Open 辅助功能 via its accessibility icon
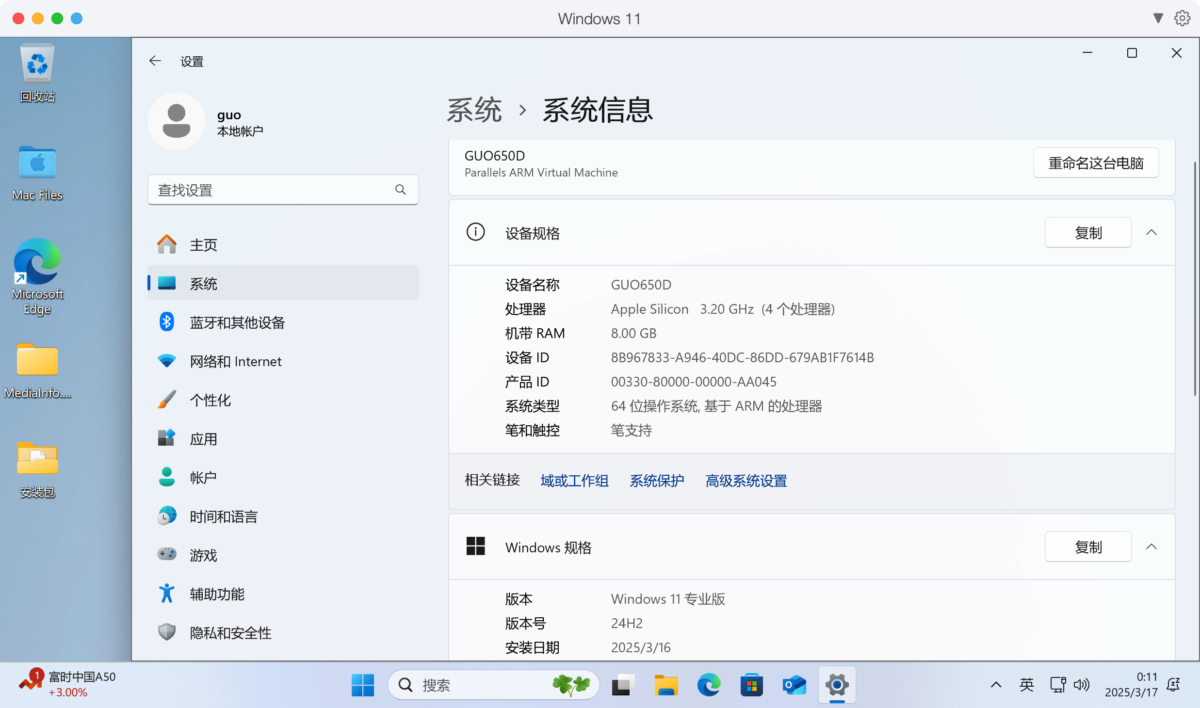1200x708 pixels. click(x=167, y=593)
